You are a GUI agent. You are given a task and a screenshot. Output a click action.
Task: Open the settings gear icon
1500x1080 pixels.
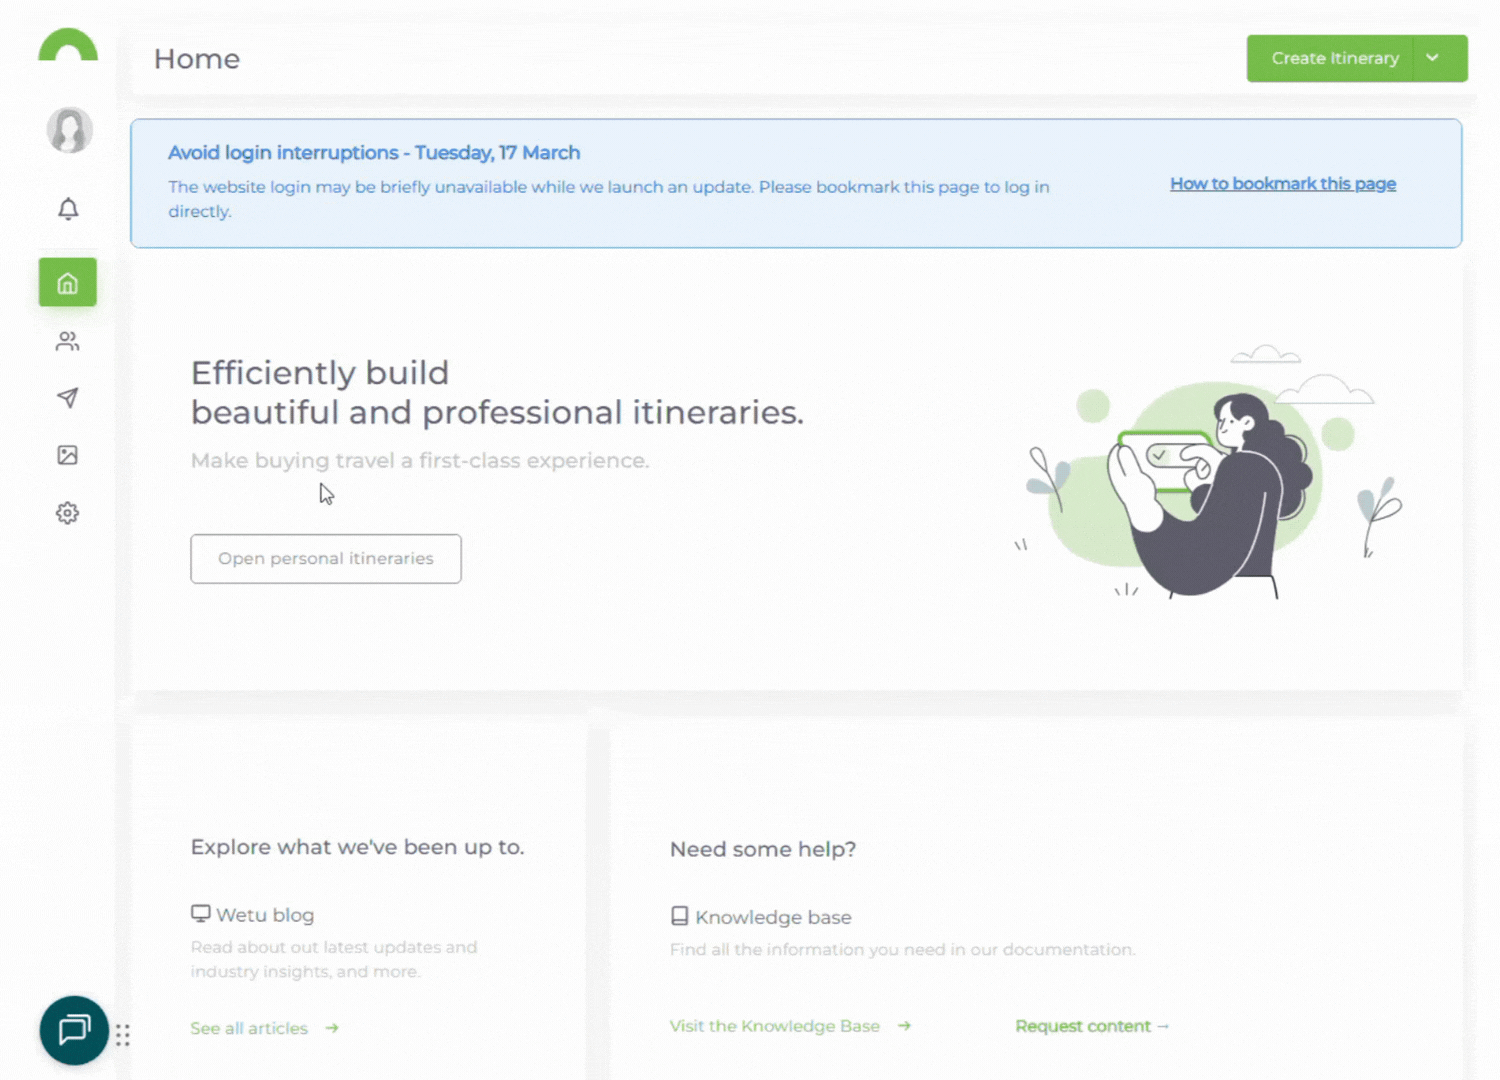pyautogui.click(x=67, y=512)
